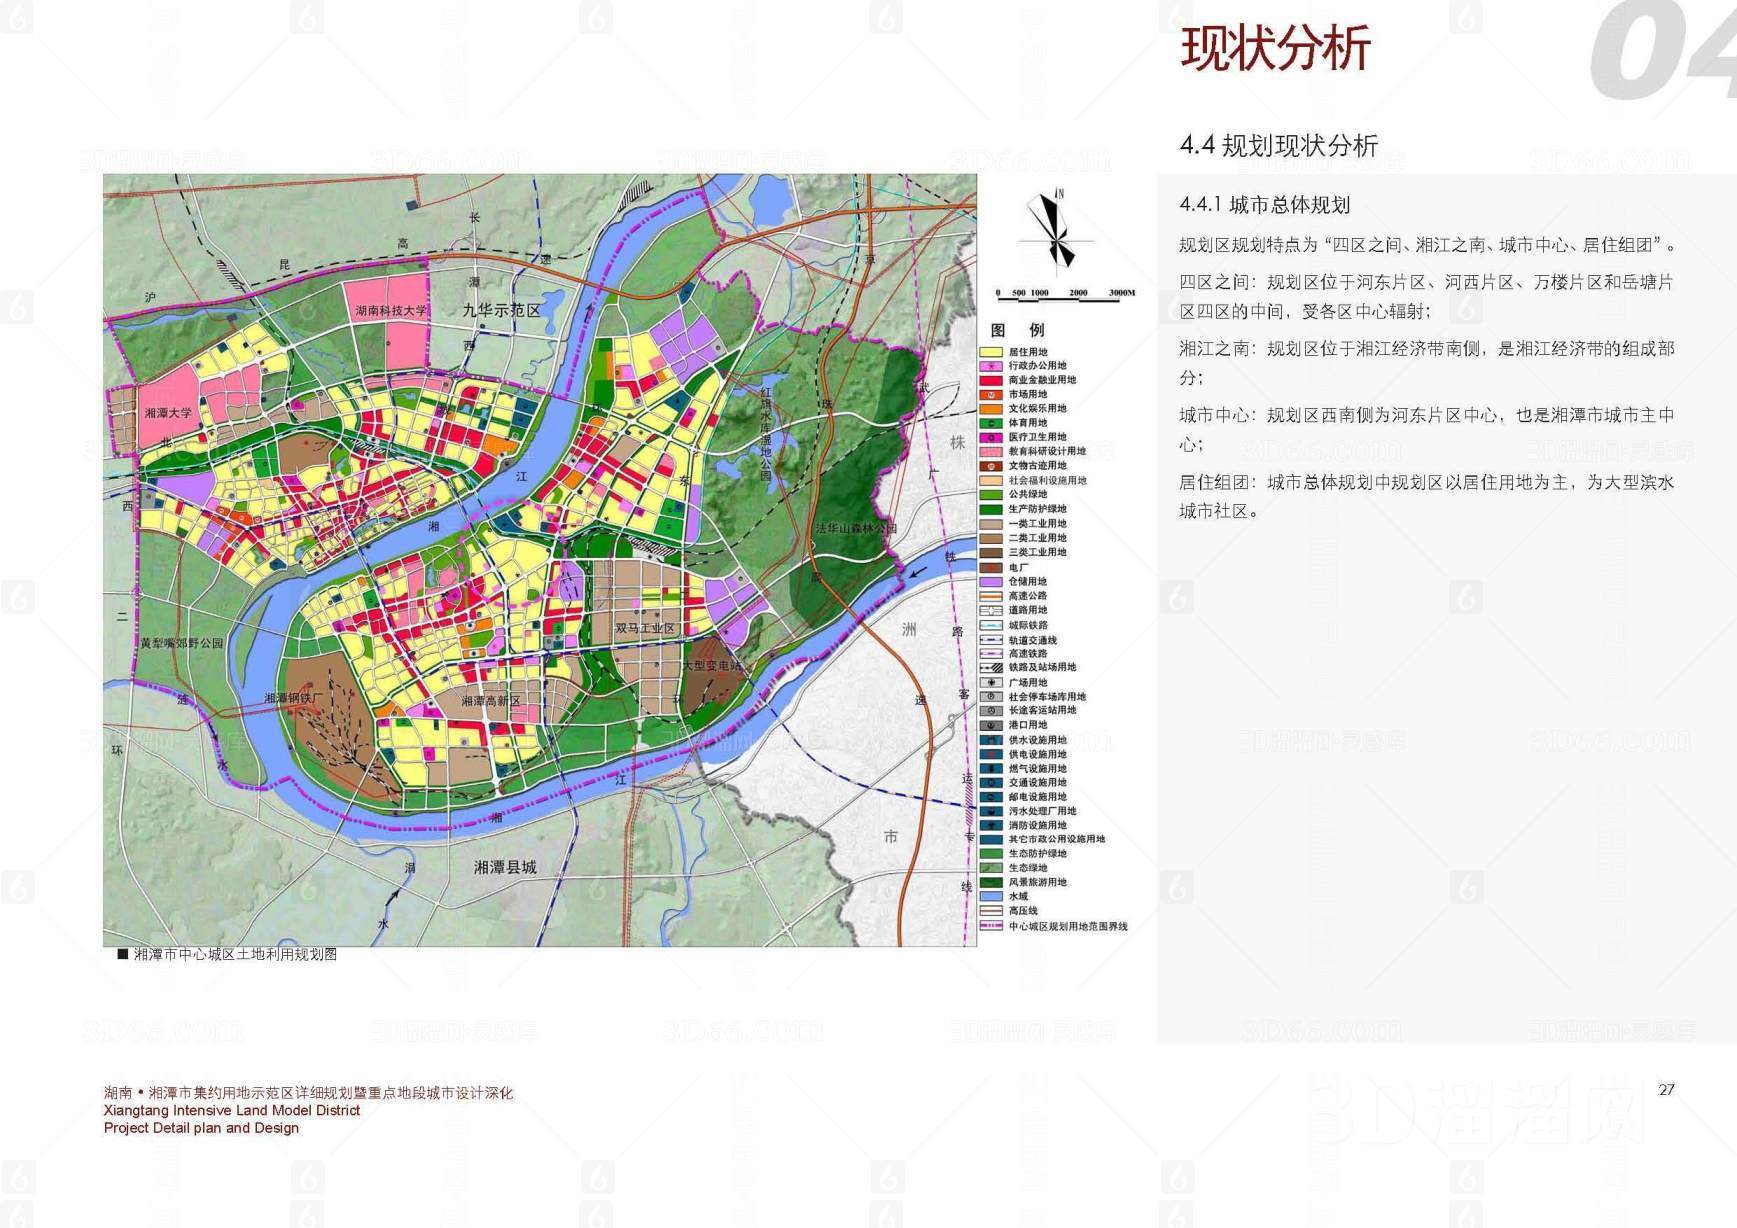Click the 湘潭县城 label on the map

505,867
